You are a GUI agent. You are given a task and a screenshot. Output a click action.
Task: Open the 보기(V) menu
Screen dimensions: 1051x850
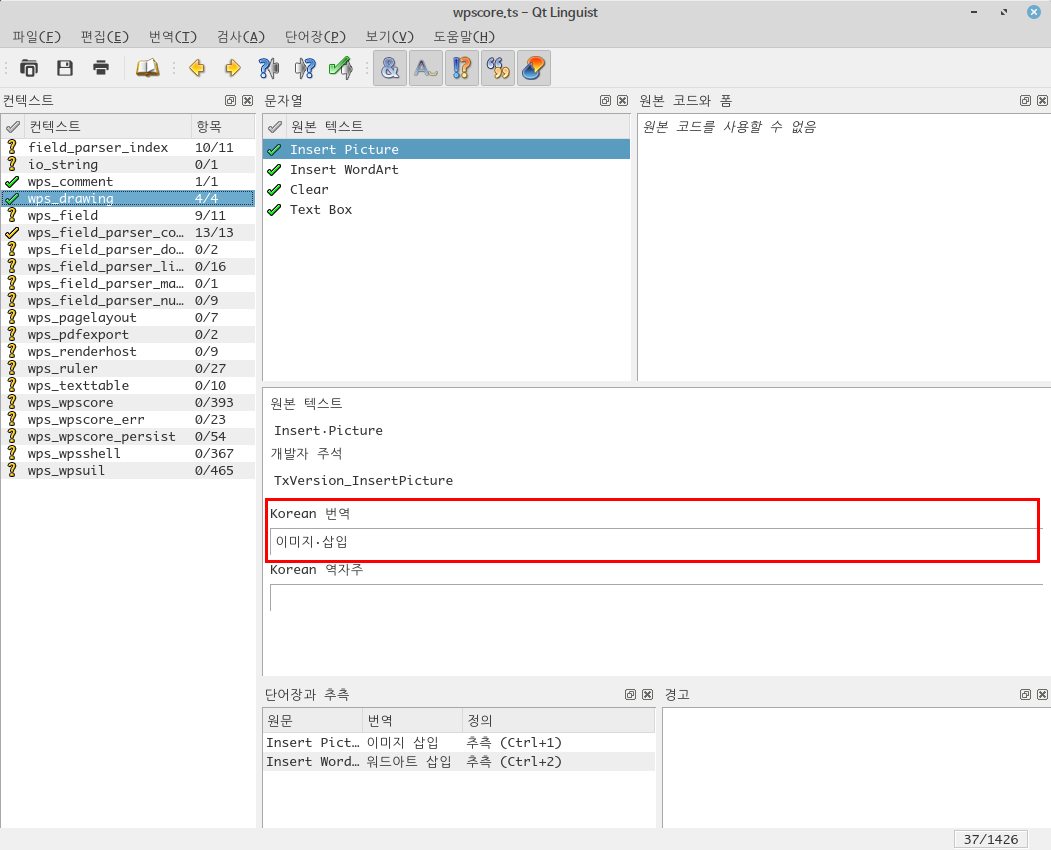pyautogui.click(x=389, y=37)
